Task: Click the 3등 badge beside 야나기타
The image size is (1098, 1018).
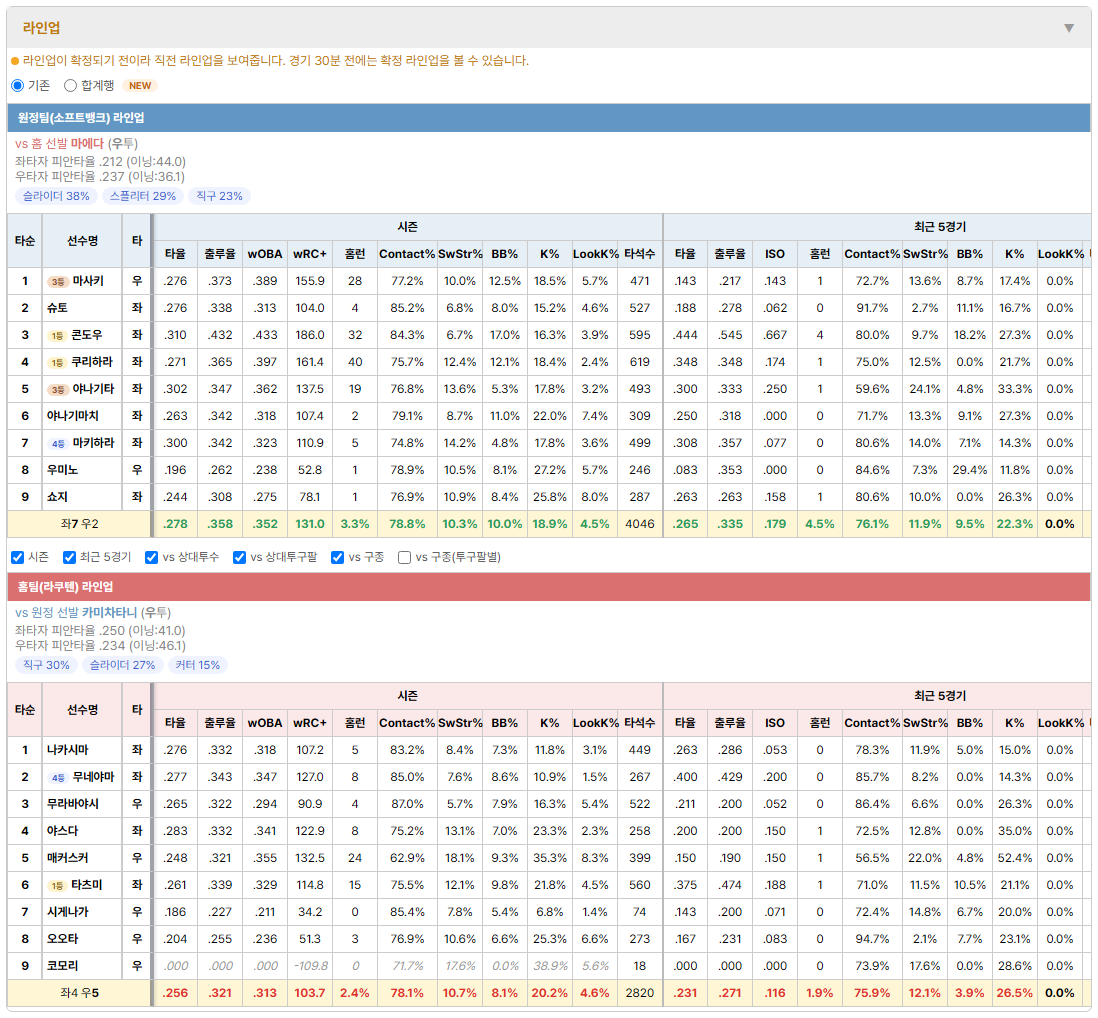Action: coord(57,389)
